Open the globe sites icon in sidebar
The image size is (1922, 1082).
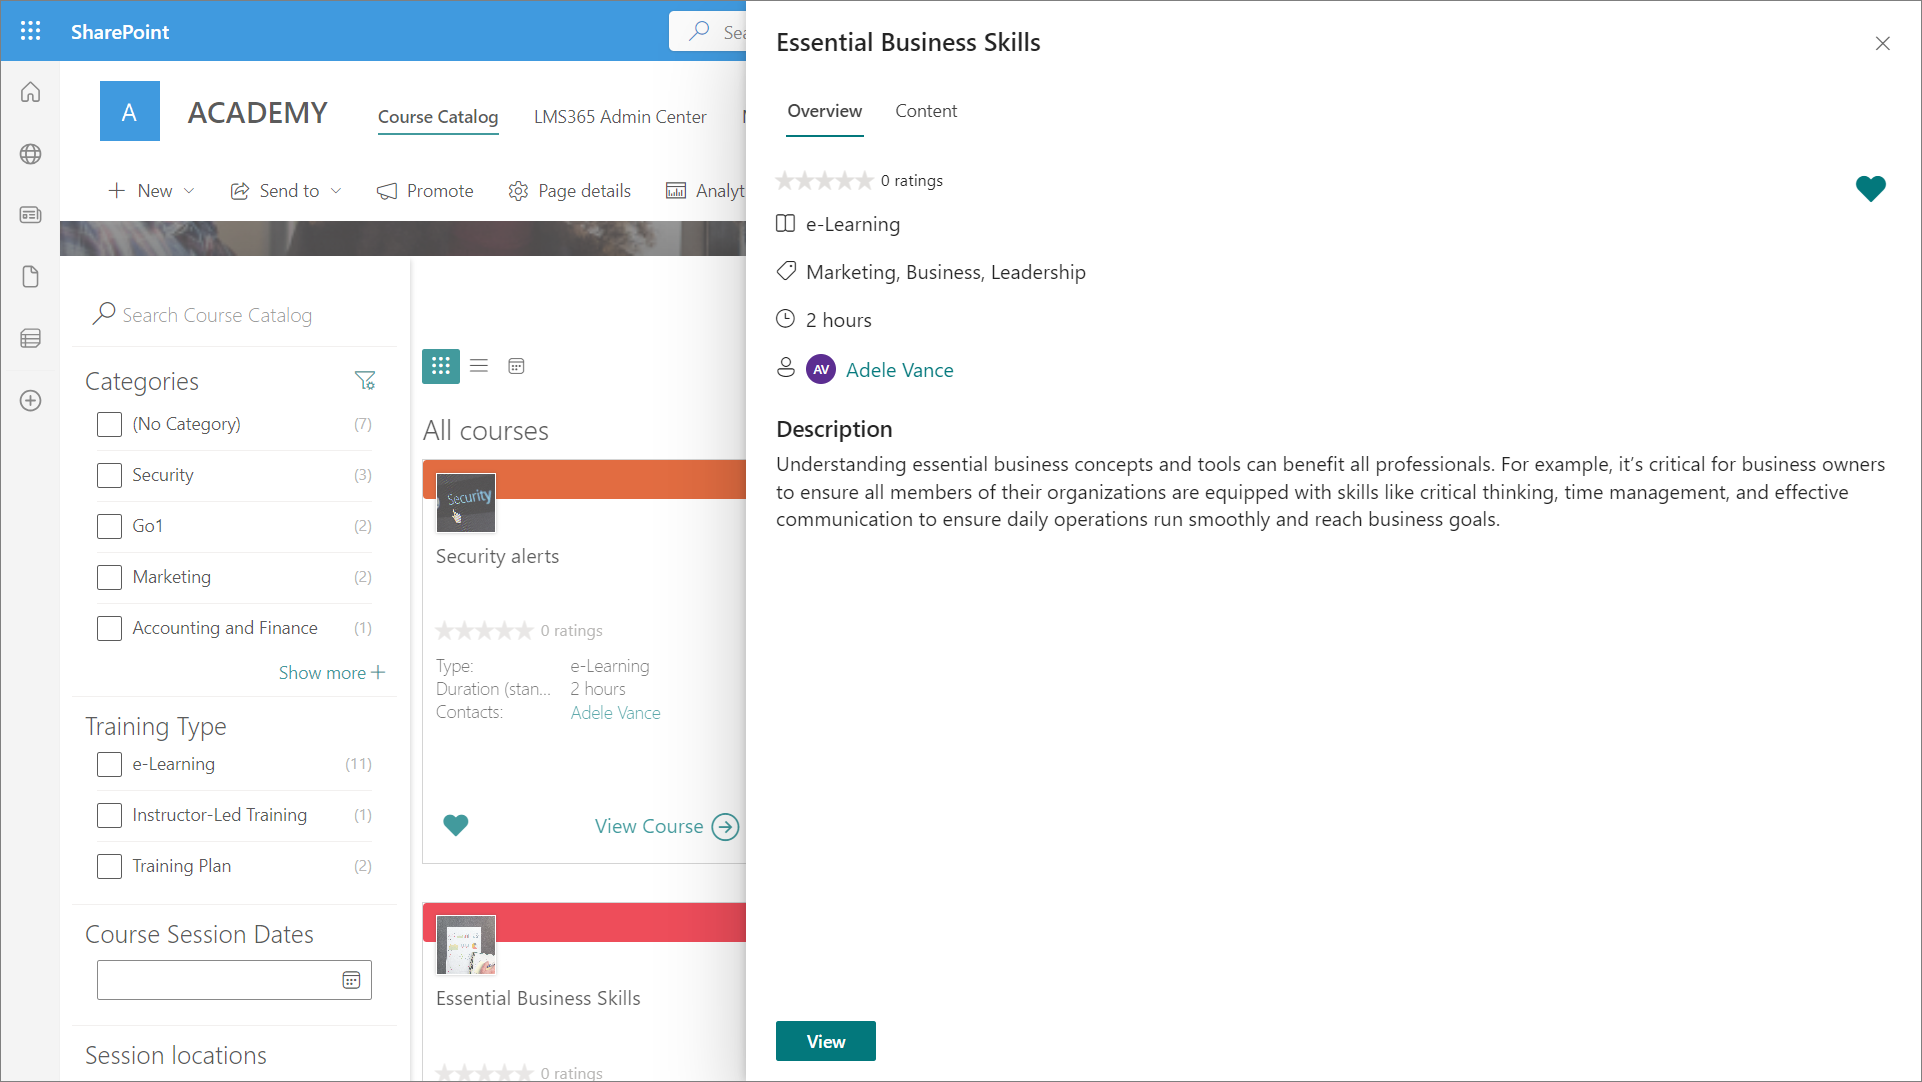pyautogui.click(x=30, y=154)
